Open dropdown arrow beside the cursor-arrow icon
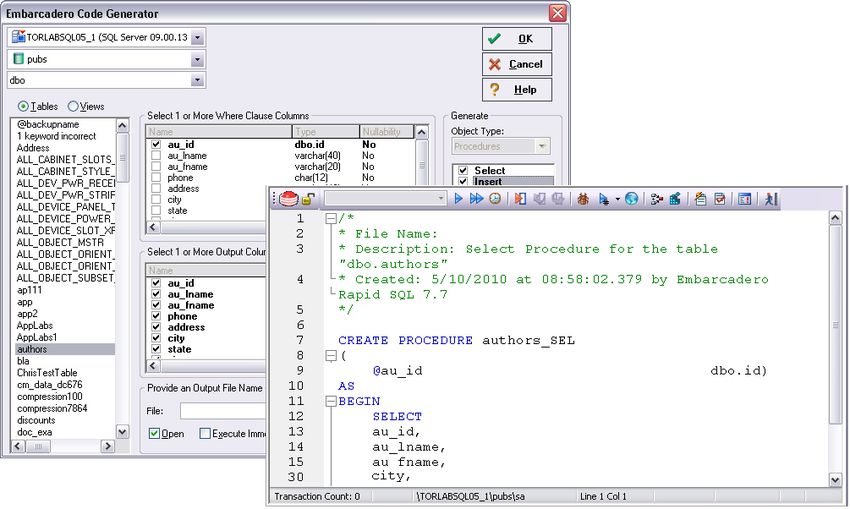This screenshot has height=509, width=850. click(x=617, y=199)
